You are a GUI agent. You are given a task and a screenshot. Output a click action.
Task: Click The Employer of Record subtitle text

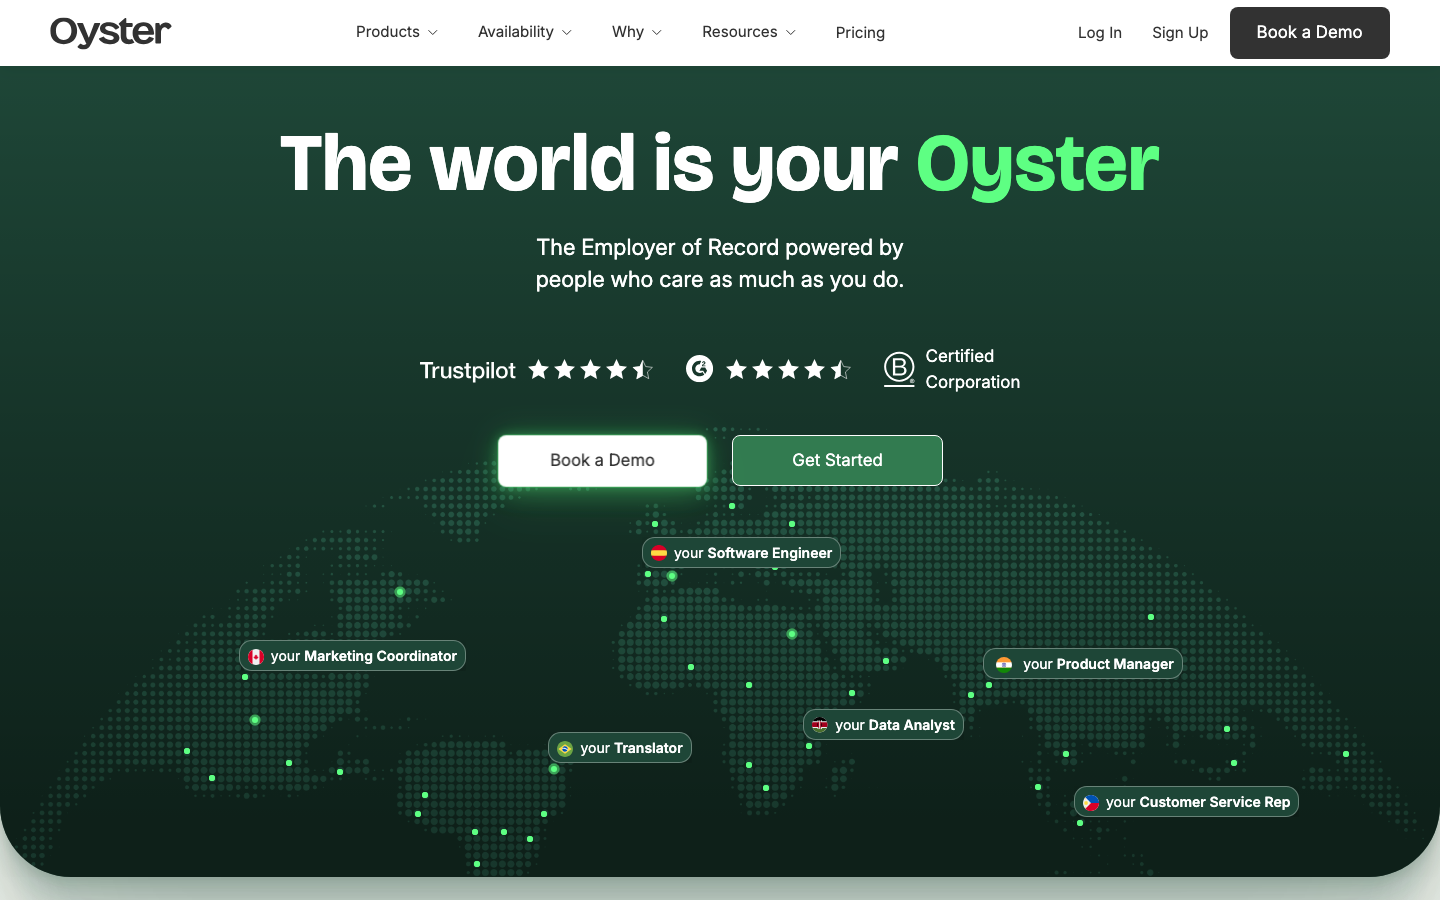click(720, 264)
